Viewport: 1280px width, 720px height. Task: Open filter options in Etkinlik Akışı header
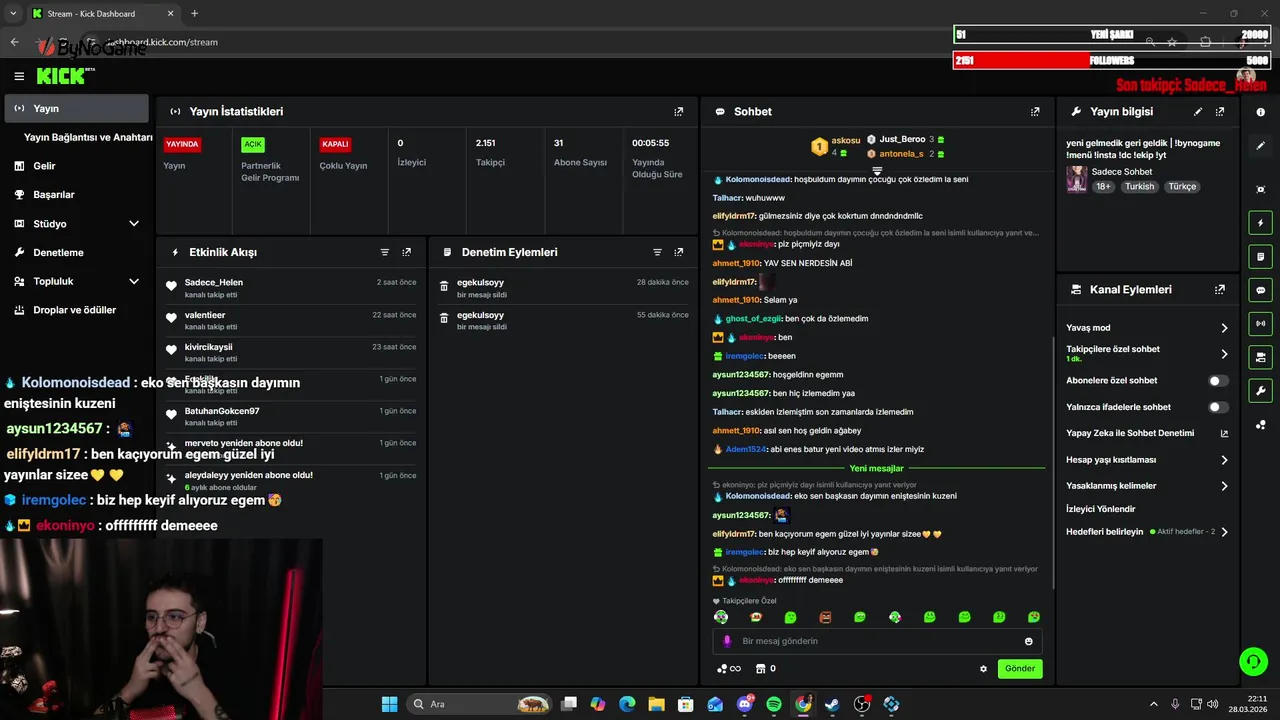click(385, 253)
